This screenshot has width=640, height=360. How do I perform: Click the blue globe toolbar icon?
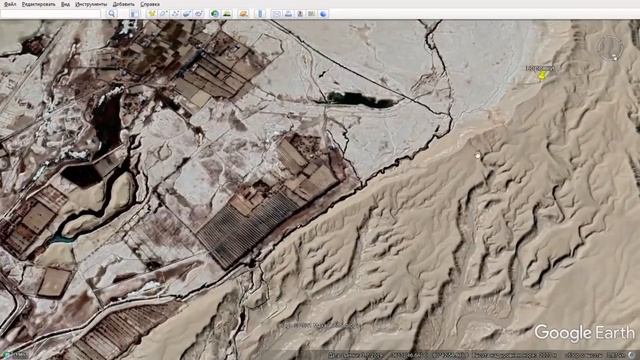(323, 14)
